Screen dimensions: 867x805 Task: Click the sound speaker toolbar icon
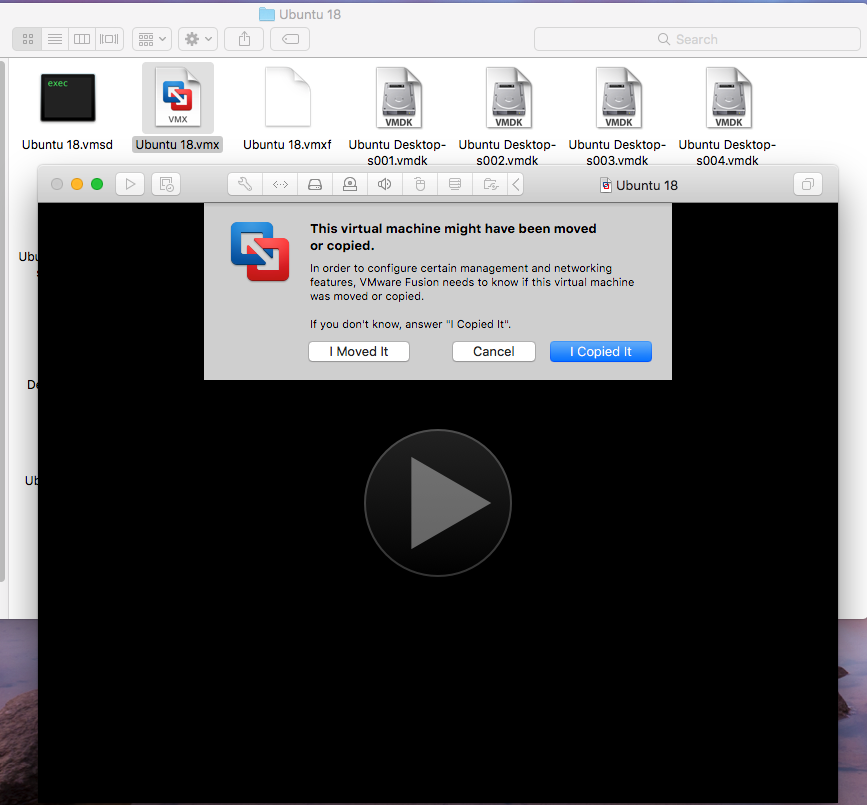385,184
